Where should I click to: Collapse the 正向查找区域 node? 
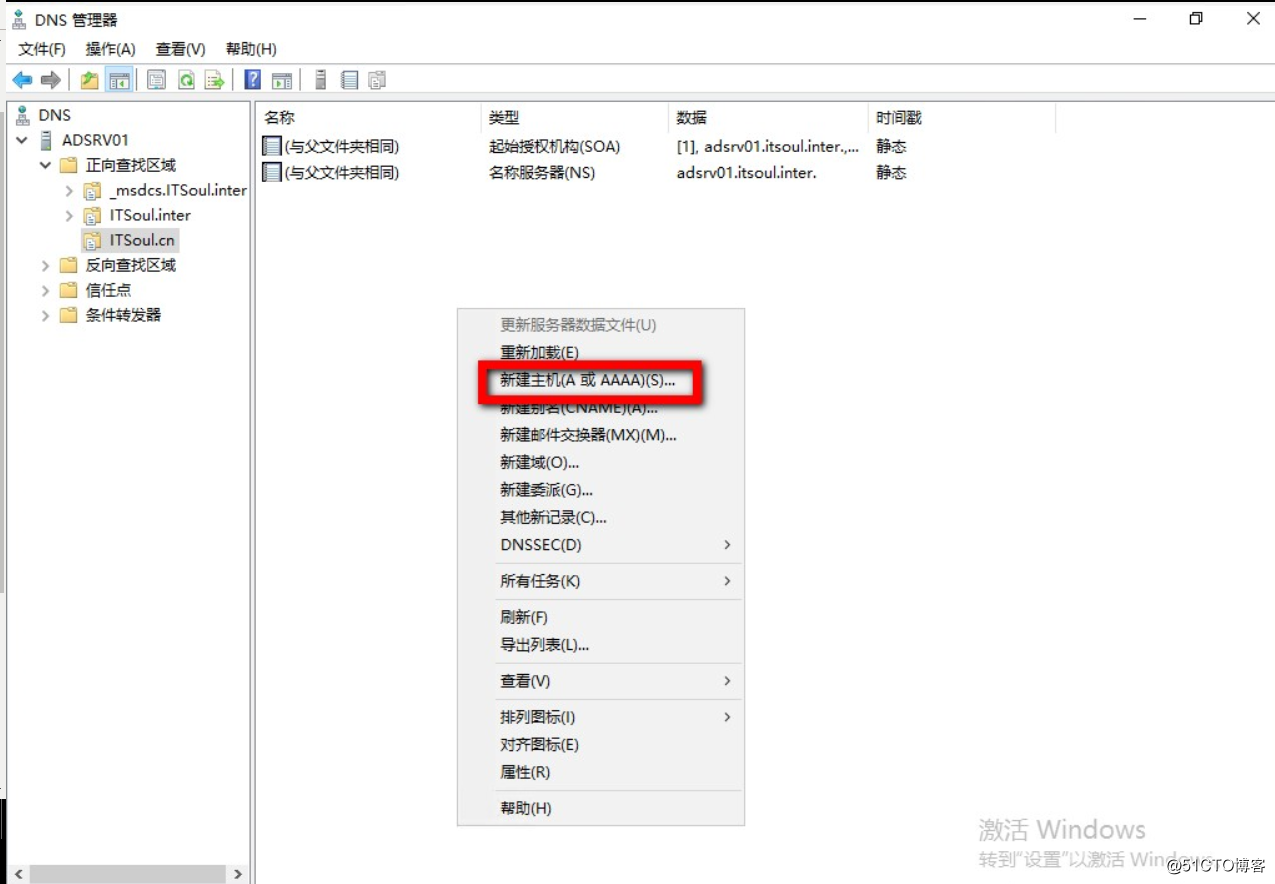[46, 165]
